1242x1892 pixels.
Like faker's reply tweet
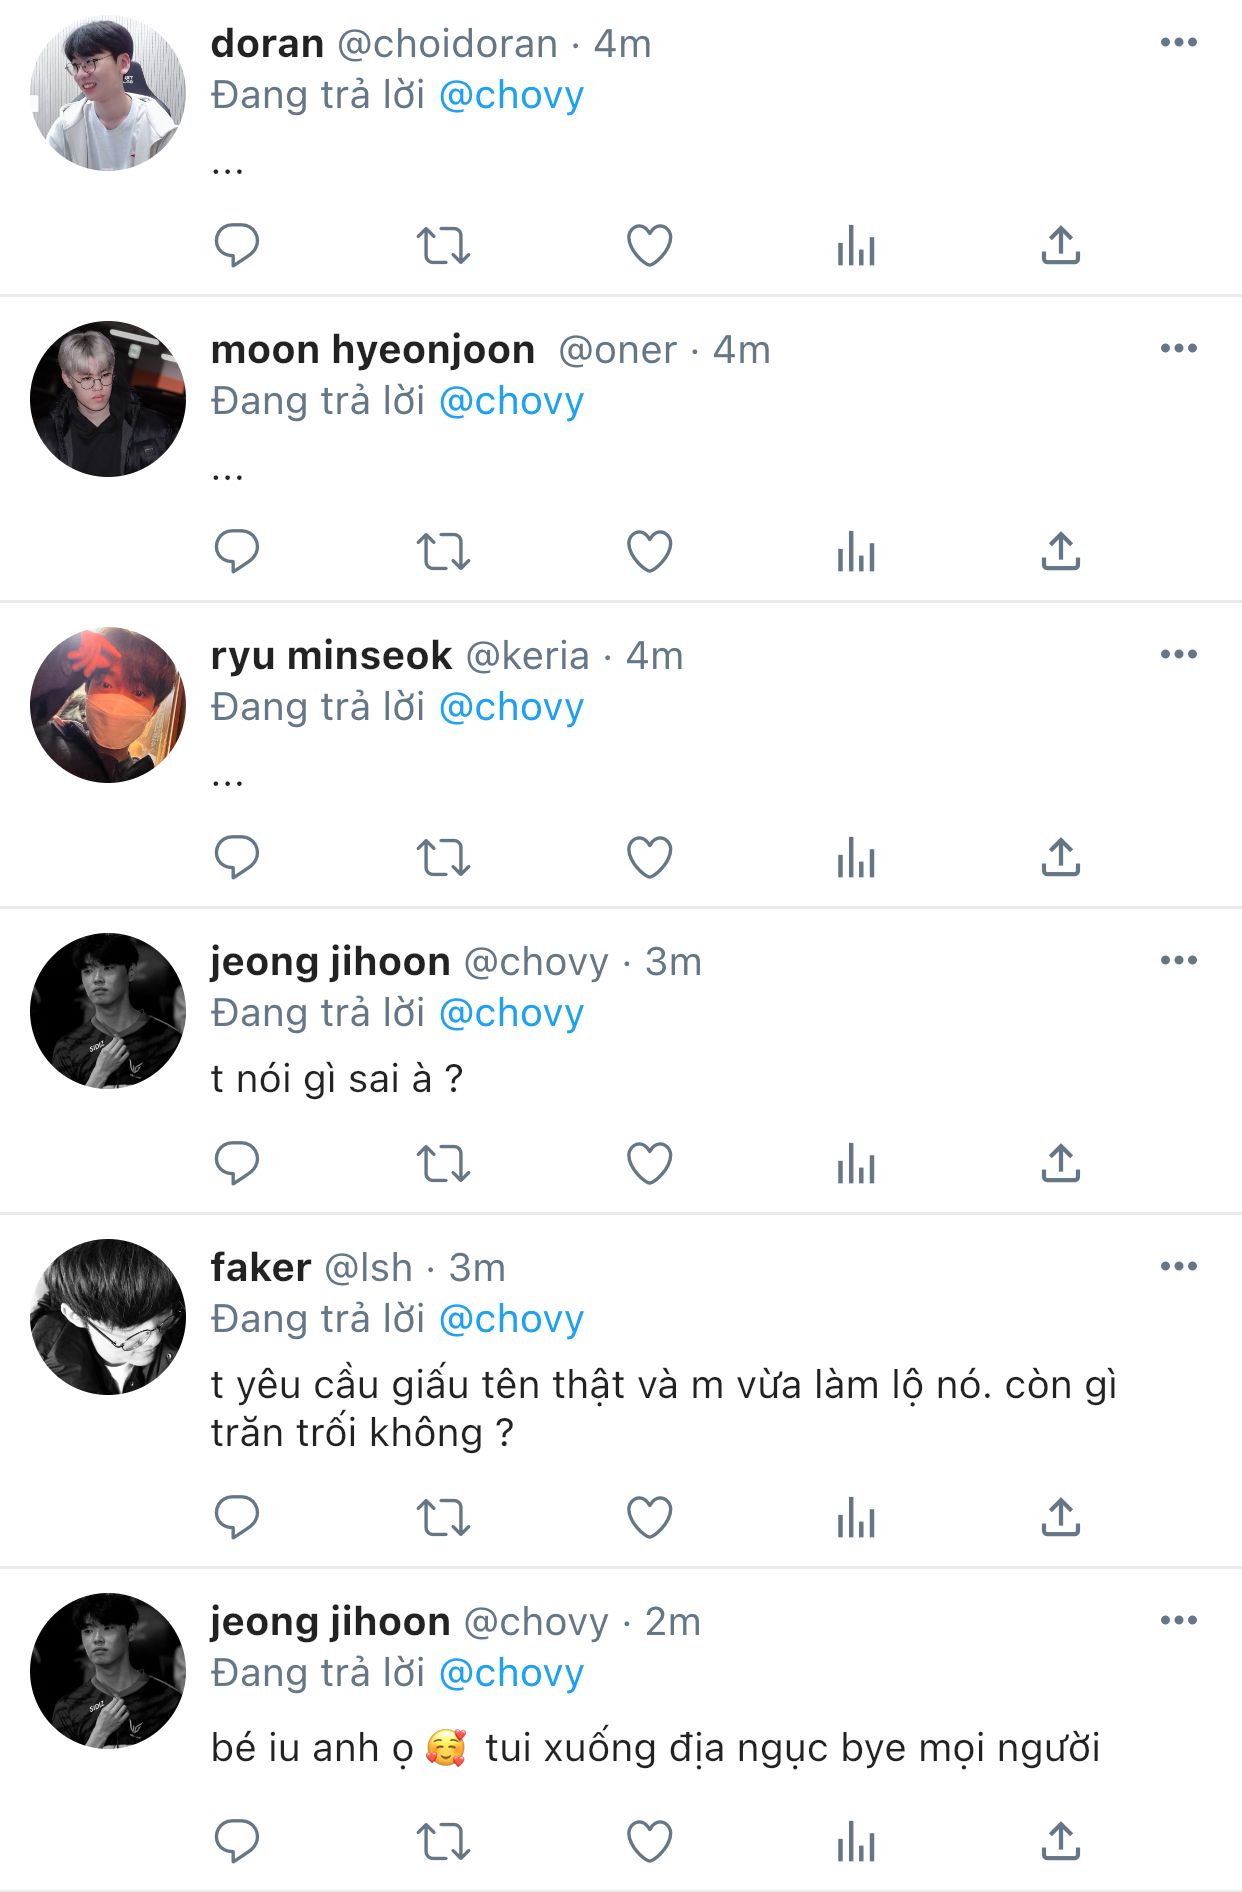pos(649,1517)
